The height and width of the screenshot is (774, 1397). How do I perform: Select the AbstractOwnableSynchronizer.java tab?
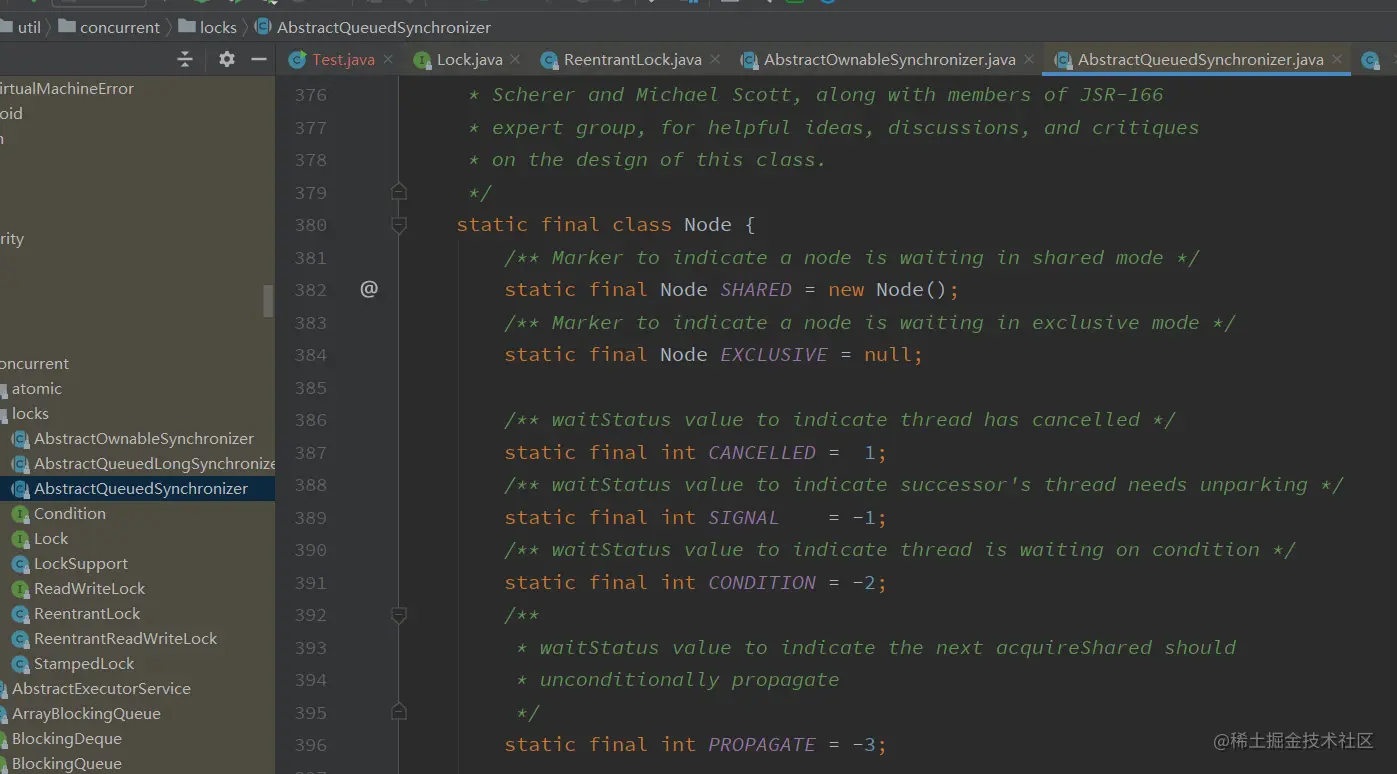click(889, 60)
